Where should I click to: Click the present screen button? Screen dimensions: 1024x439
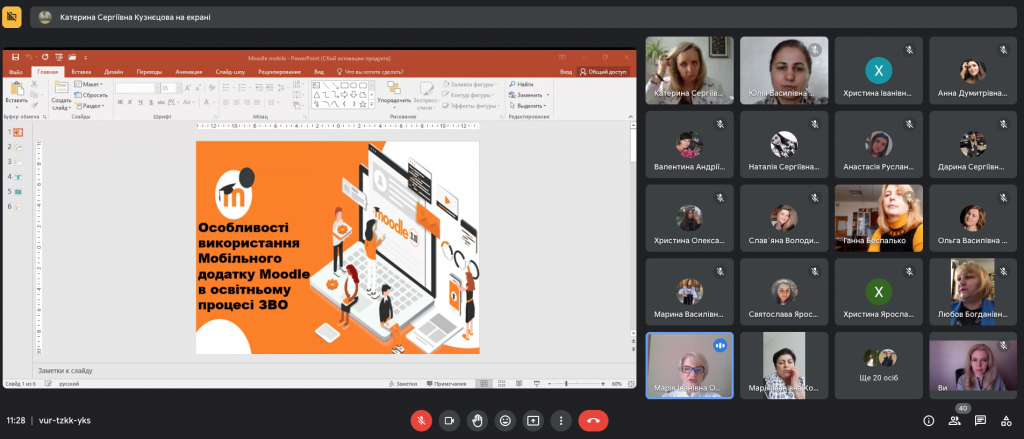click(533, 421)
